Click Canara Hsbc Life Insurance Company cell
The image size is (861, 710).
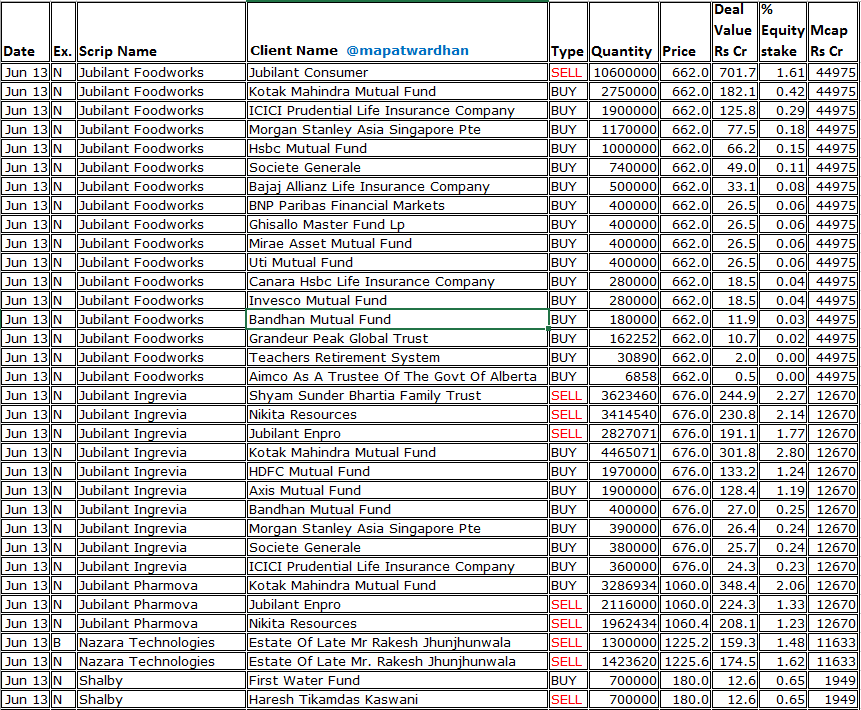tap(398, 281)
